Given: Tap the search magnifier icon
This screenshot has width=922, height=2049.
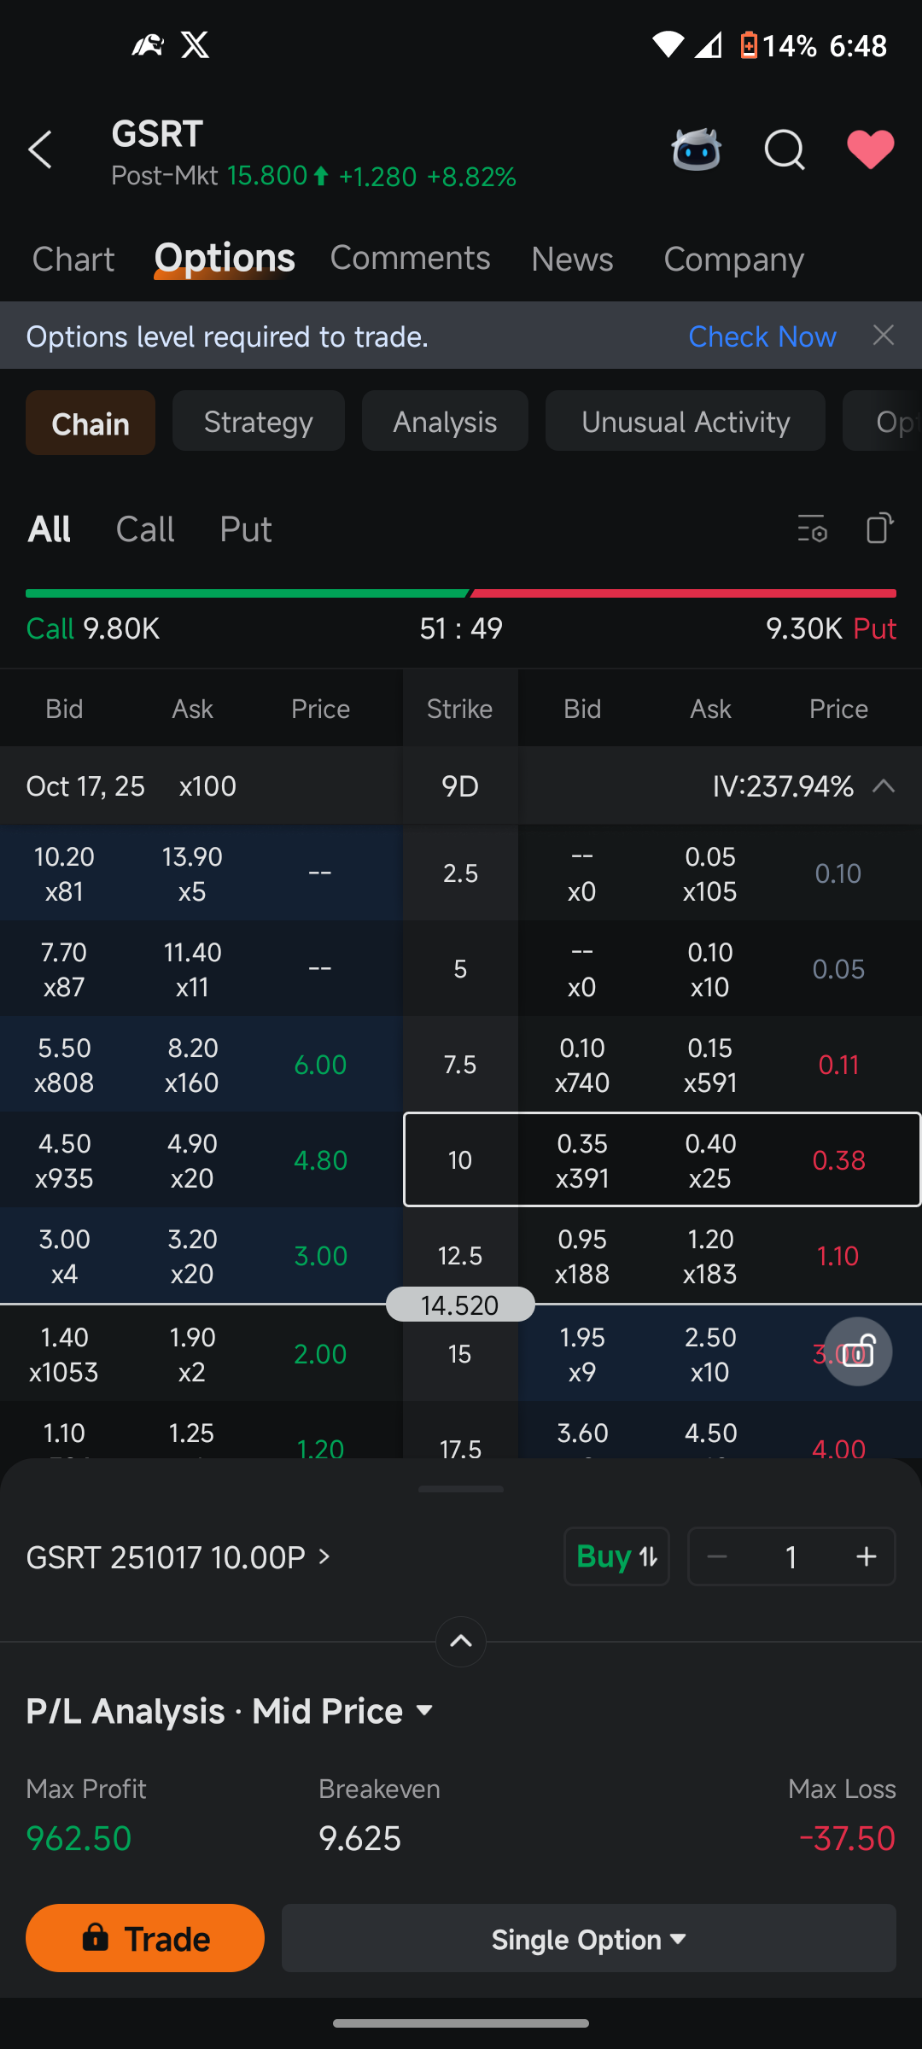Looking at the screenshot, I should tap(784, 150).
